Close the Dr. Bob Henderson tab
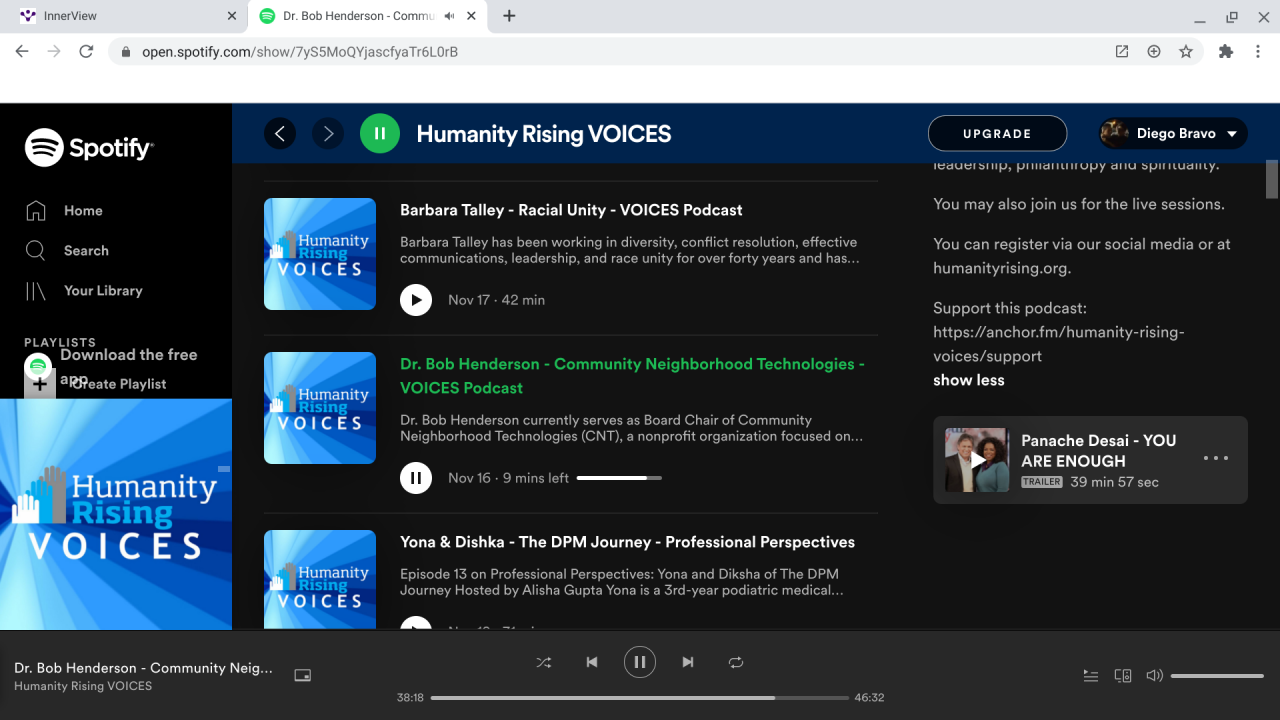Viewport: 1280px width, 720px height. tap(473, 16)
